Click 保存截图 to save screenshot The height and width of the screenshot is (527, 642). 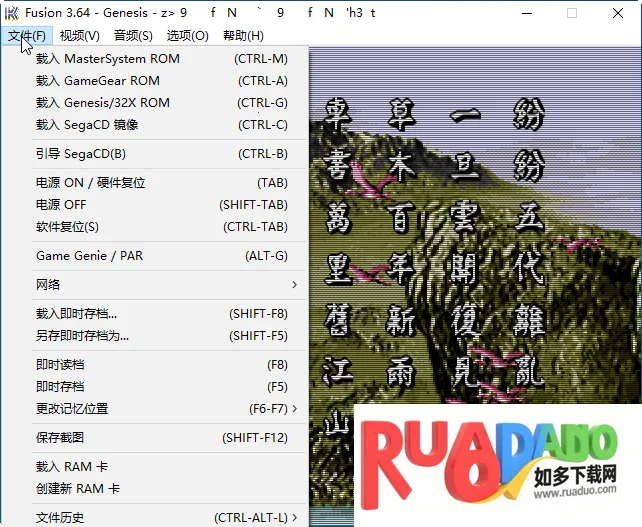pos(60,438)
